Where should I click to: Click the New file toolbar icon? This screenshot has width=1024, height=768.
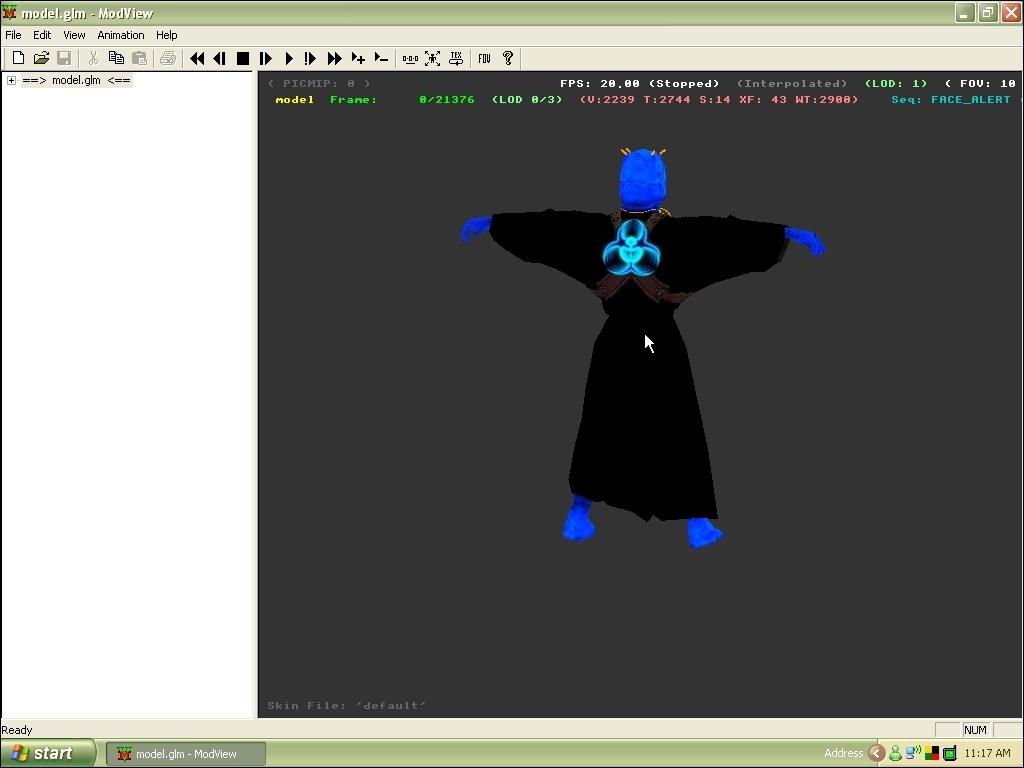pyautogui.click(x=18, y=59)
